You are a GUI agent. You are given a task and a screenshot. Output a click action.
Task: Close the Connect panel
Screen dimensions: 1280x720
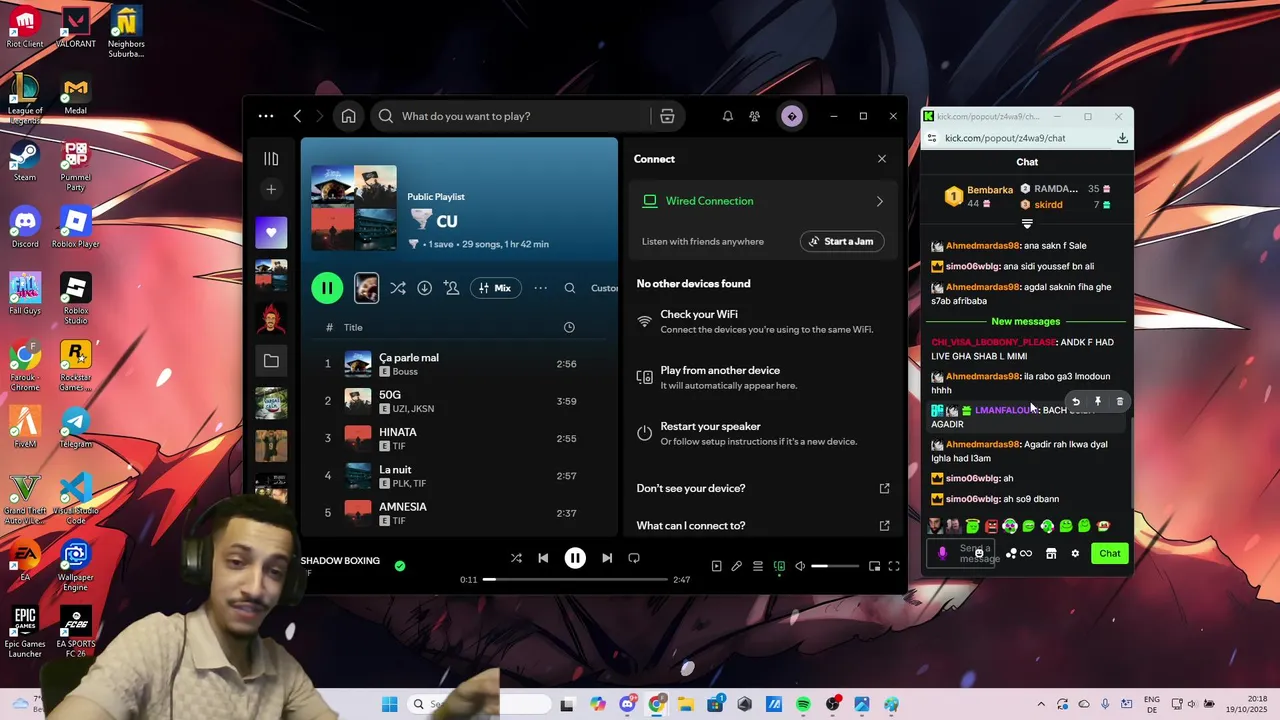click(x=881, y=159)
